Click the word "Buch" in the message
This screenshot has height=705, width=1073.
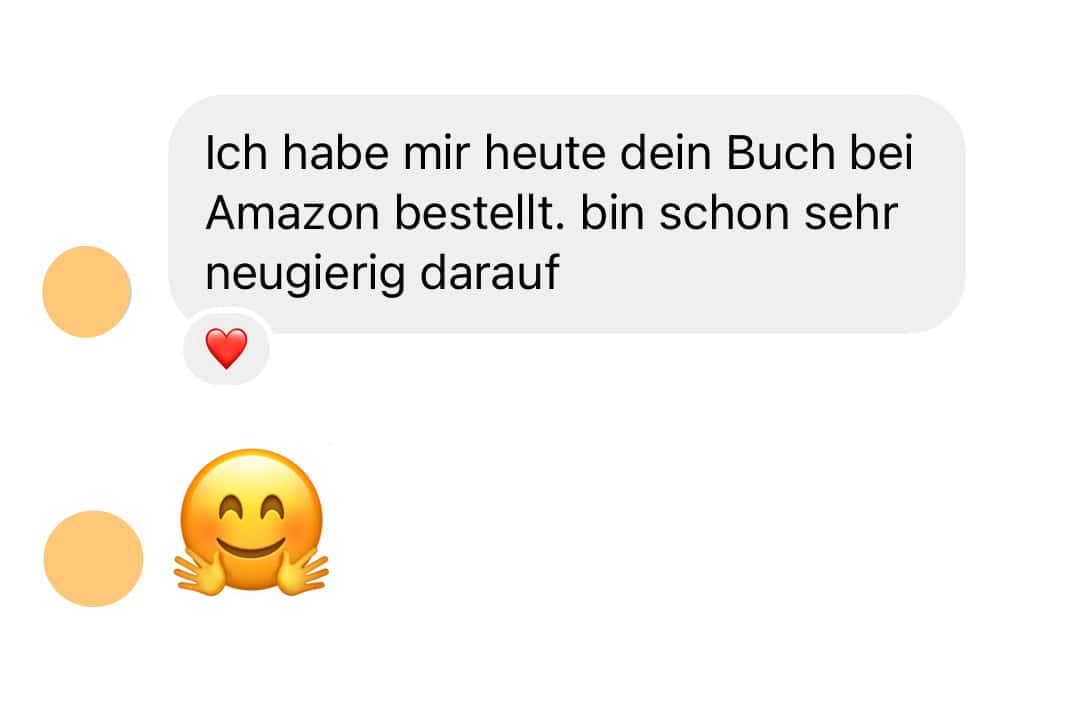[781, 153]
